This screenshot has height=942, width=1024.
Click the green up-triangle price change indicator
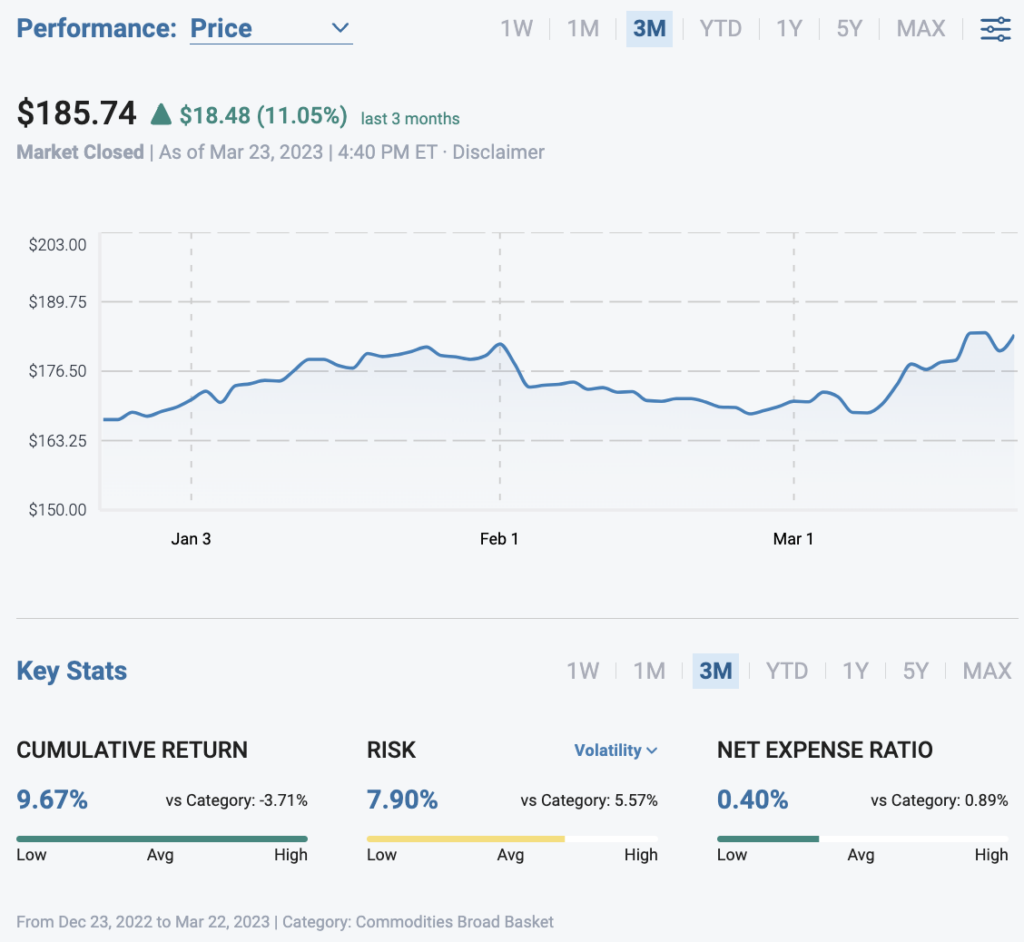tap(161, 115)
